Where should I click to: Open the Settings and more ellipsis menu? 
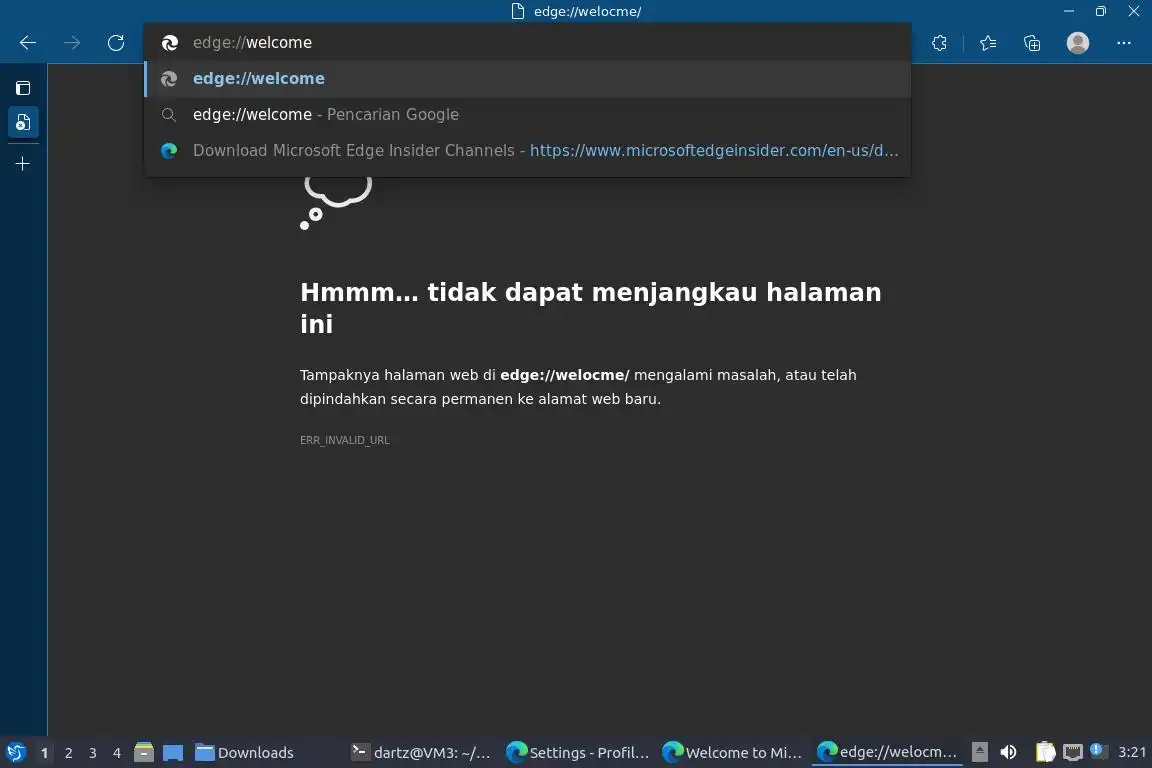click(x=1123, y=43)
